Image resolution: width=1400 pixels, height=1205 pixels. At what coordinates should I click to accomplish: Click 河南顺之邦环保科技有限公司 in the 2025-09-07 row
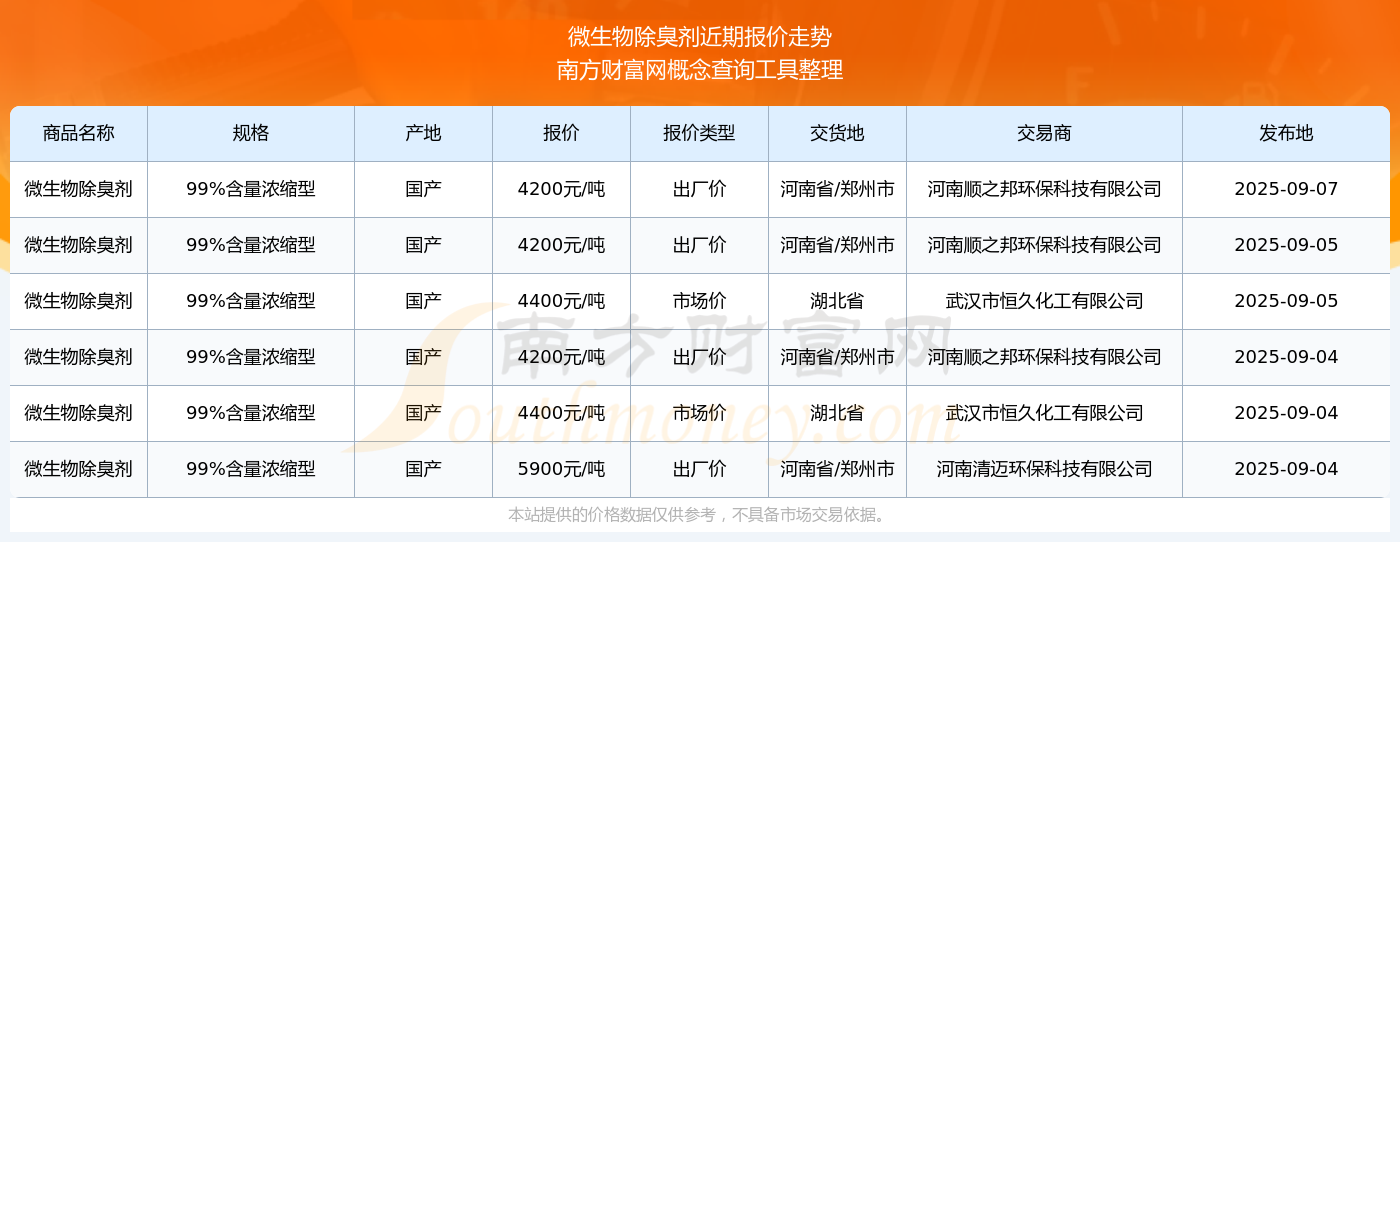(1044, 189)
